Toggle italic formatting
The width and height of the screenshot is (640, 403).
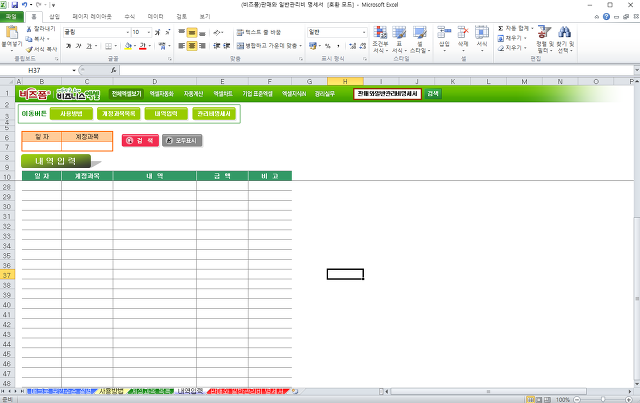(x=78, y=46)
